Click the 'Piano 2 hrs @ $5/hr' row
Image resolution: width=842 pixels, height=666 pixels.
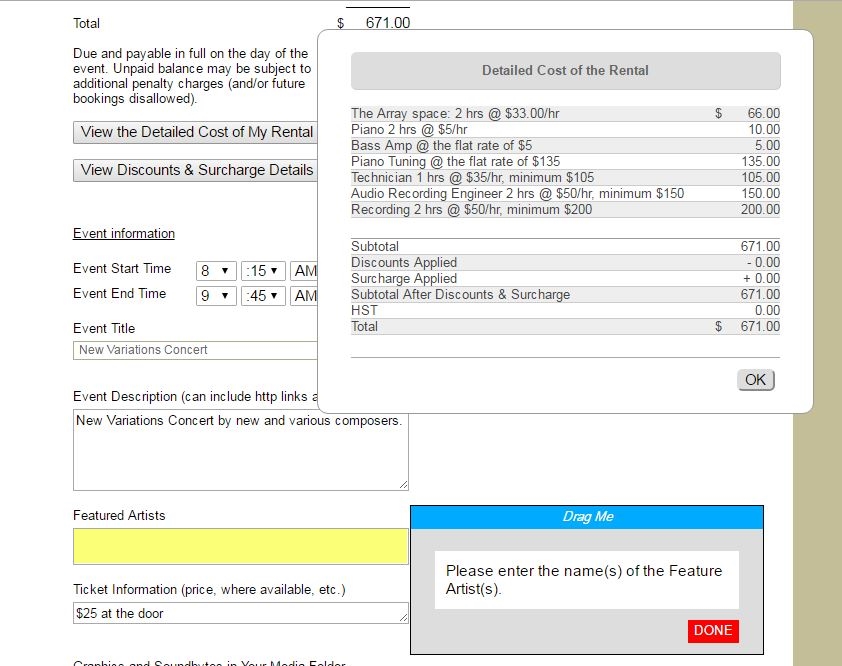(565, 129)
